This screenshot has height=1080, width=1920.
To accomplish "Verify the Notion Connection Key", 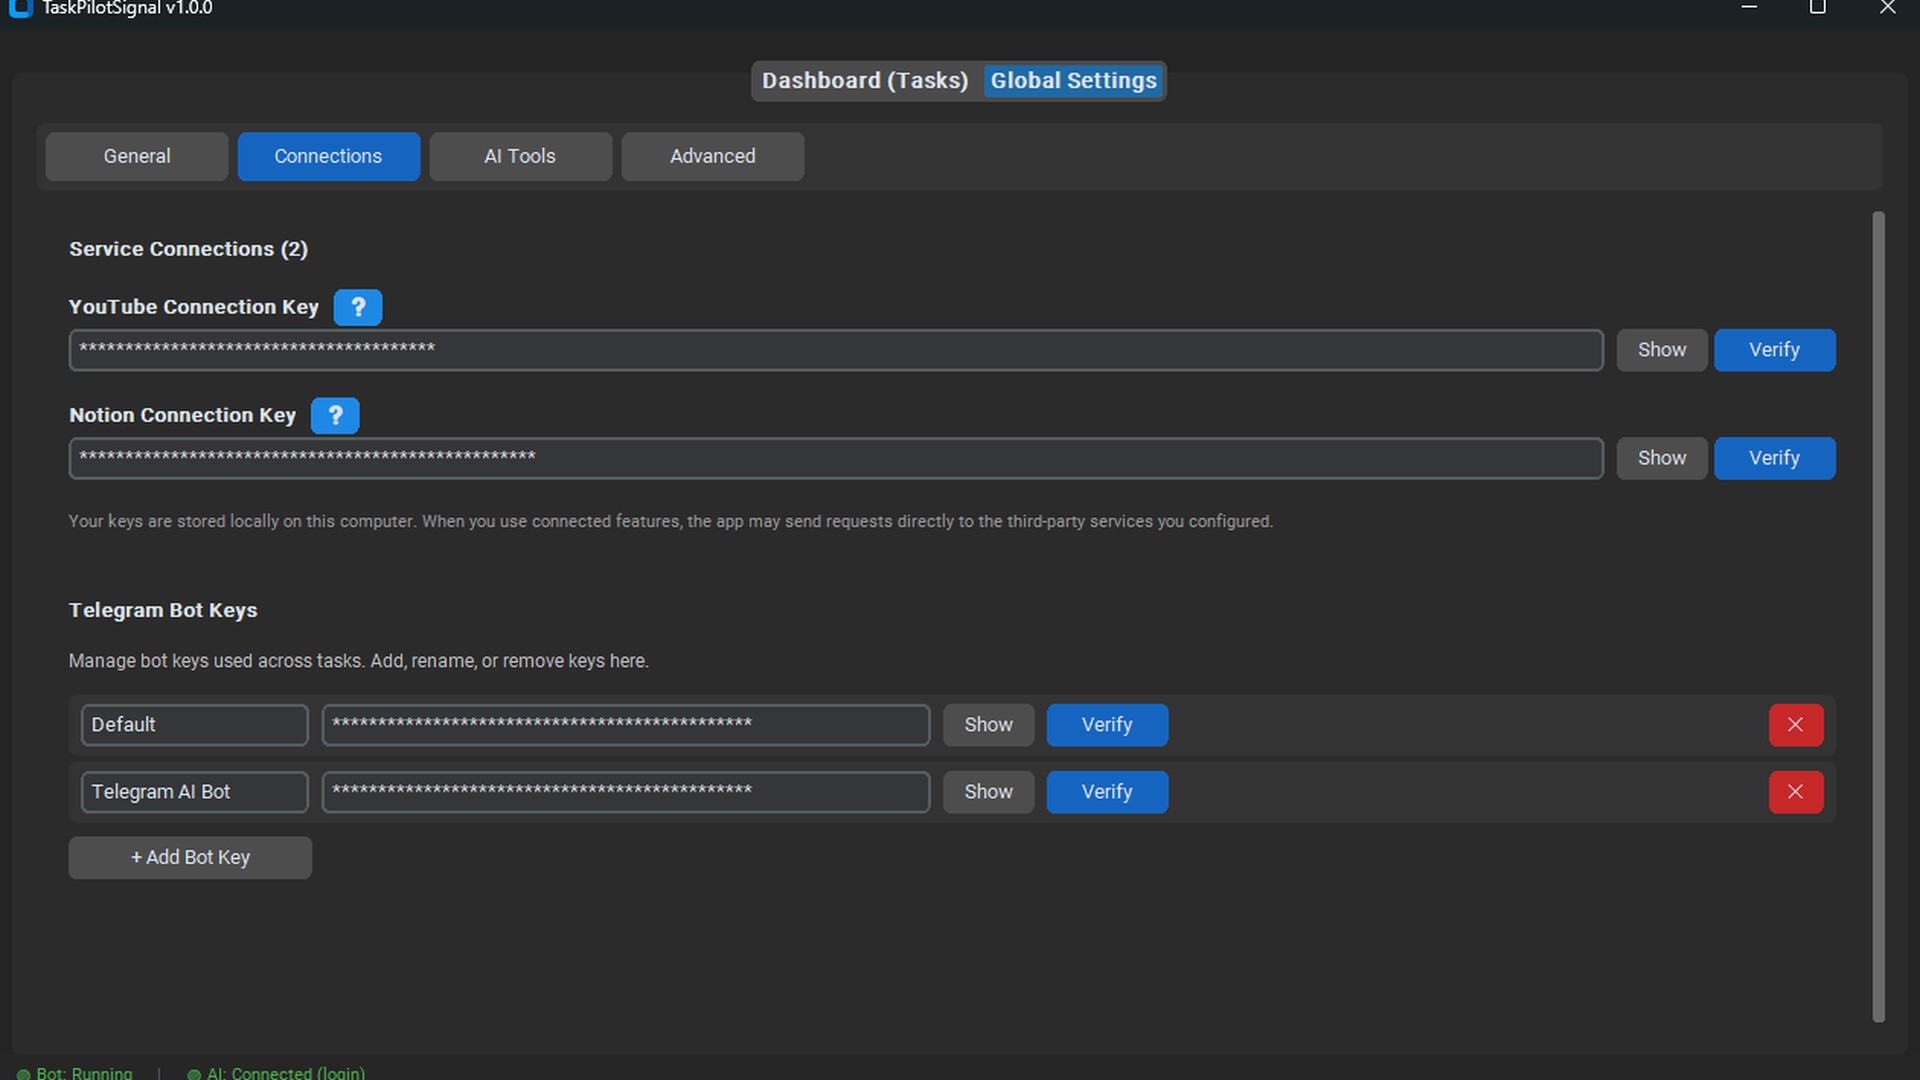I will [x=1774, y=458].
